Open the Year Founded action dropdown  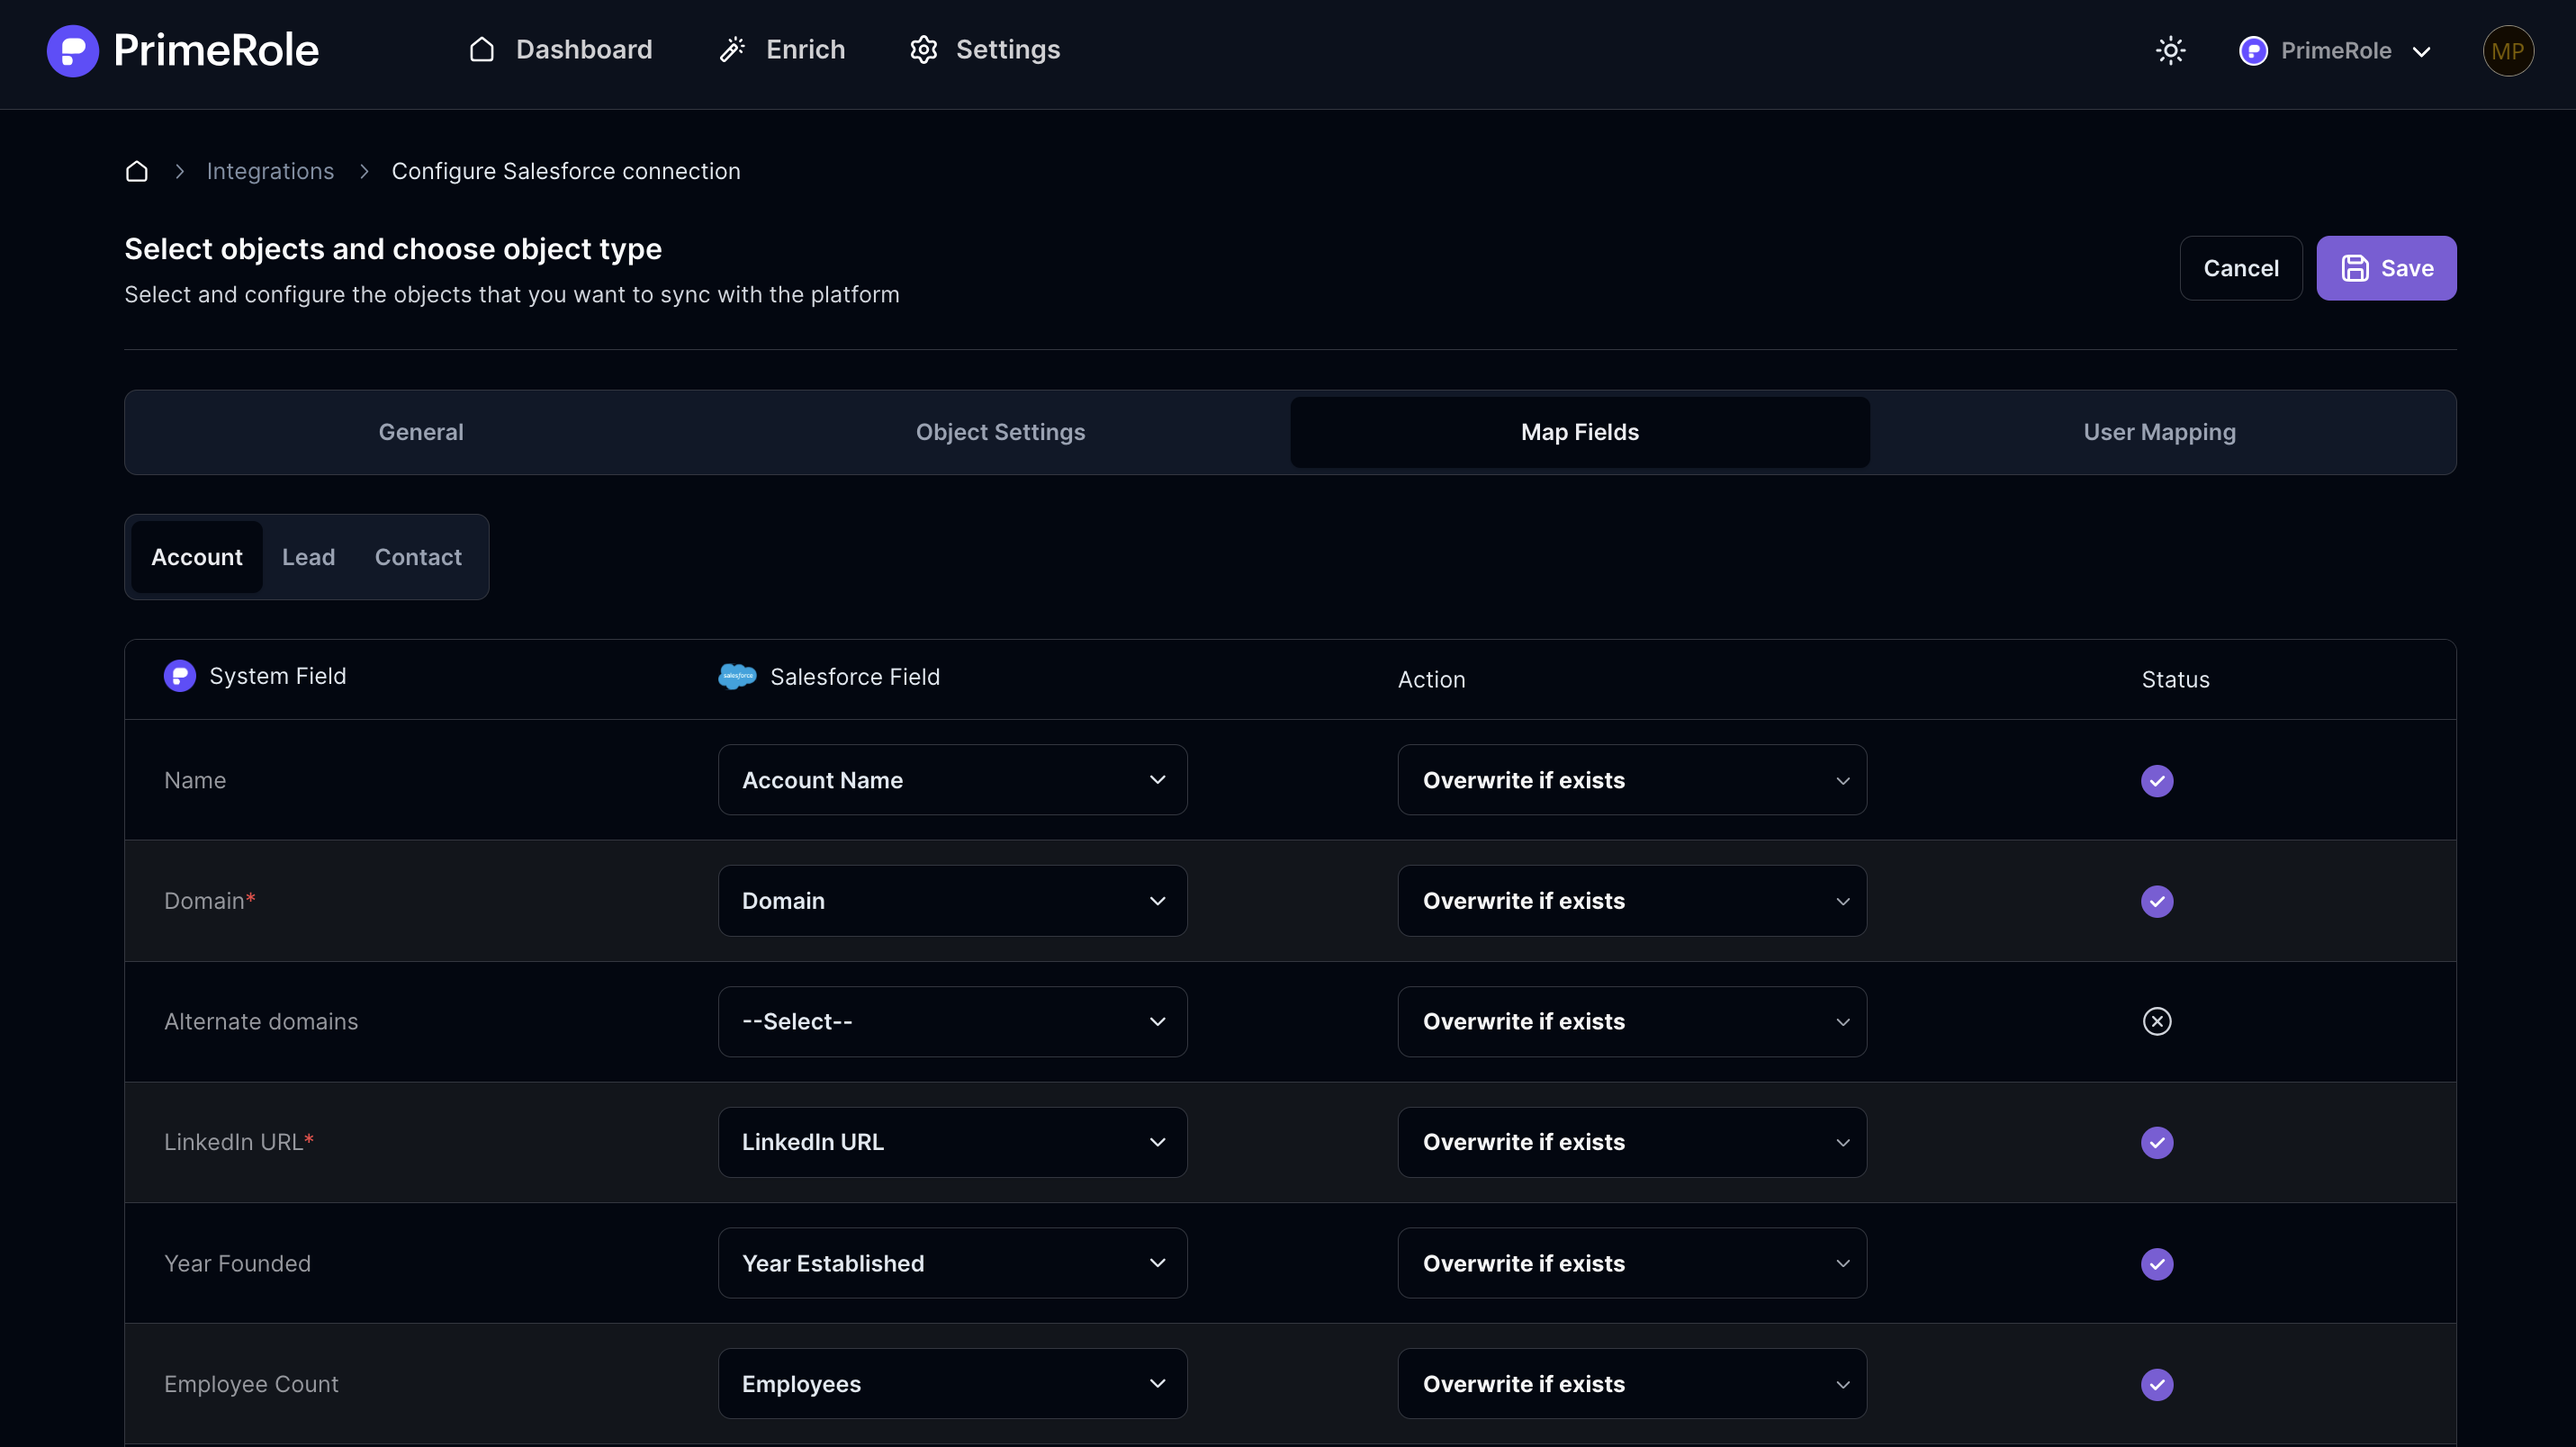[x=1632, y=1264]
